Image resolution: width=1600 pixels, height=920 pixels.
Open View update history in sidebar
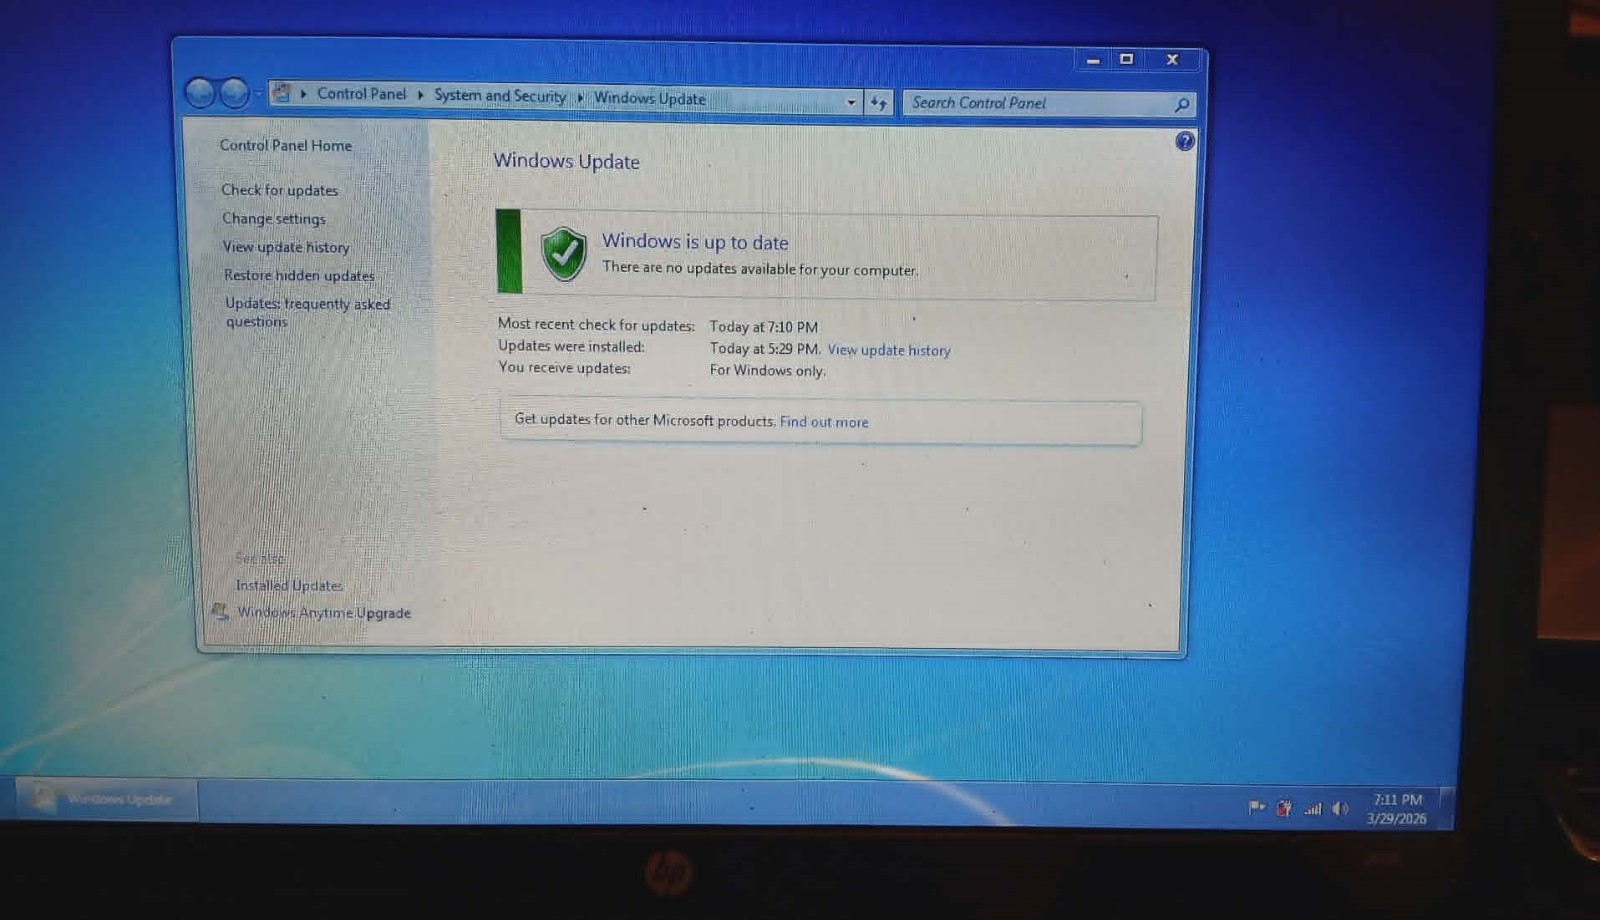tap(286, 247)
